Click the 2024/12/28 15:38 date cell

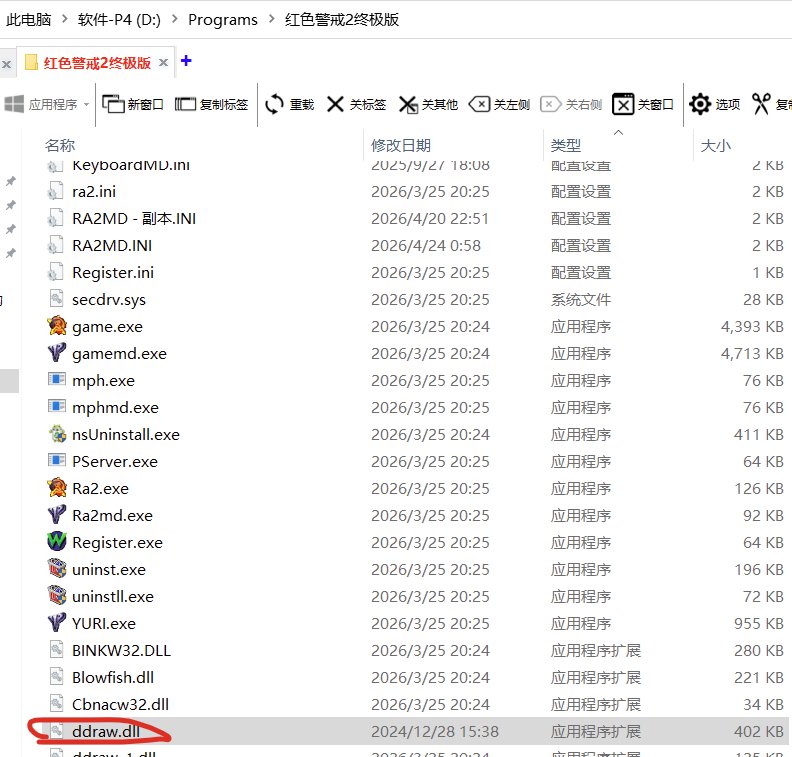435,731
